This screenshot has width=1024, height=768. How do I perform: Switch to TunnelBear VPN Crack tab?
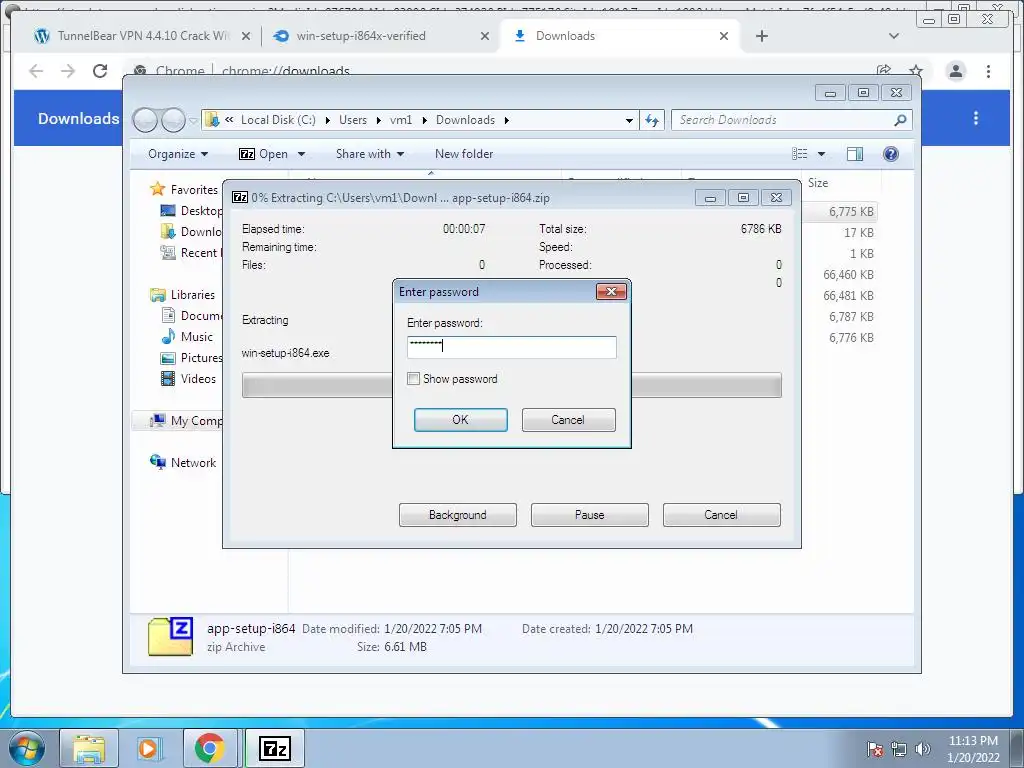142,36
